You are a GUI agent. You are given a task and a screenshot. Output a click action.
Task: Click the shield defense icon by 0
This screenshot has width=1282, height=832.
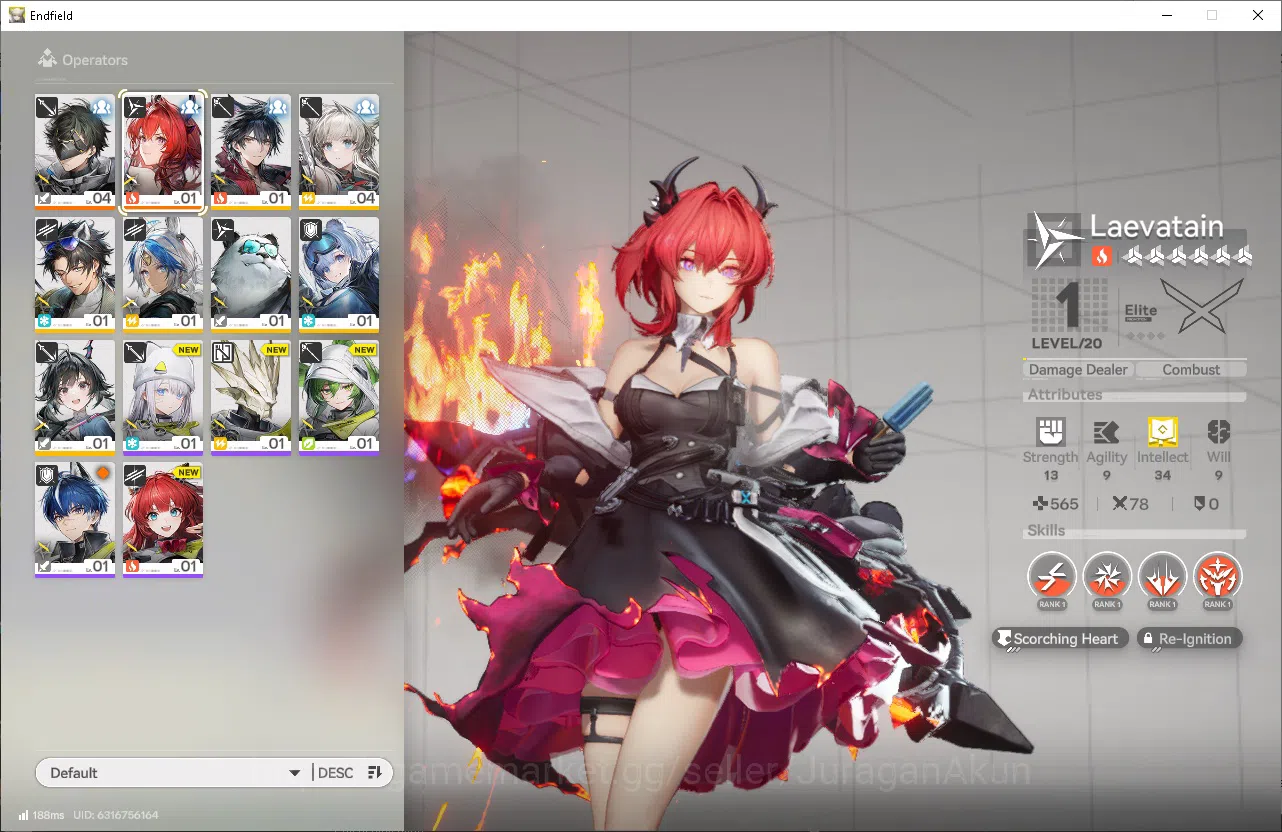pos(1199,504)
